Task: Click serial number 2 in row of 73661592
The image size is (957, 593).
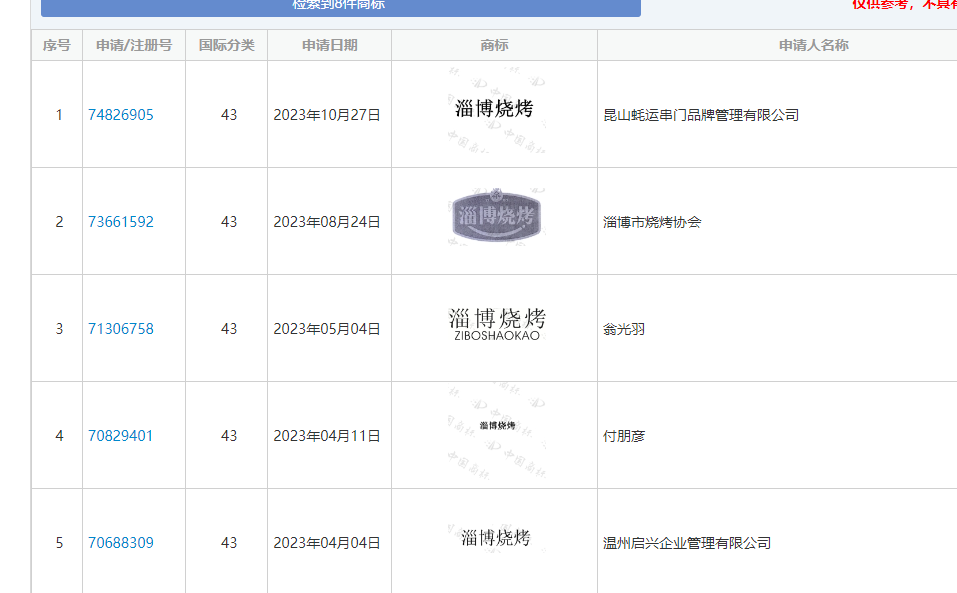Action: click(59, 221)
